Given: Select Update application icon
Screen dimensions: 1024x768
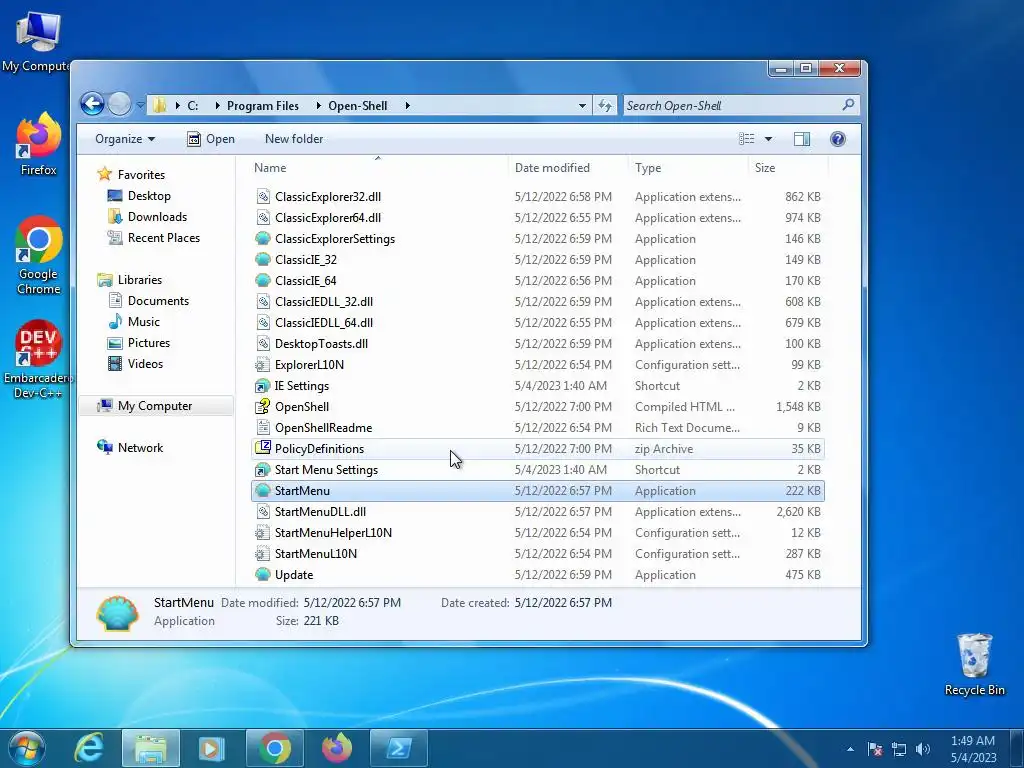Looking at the screenshot, I should 263,575.
